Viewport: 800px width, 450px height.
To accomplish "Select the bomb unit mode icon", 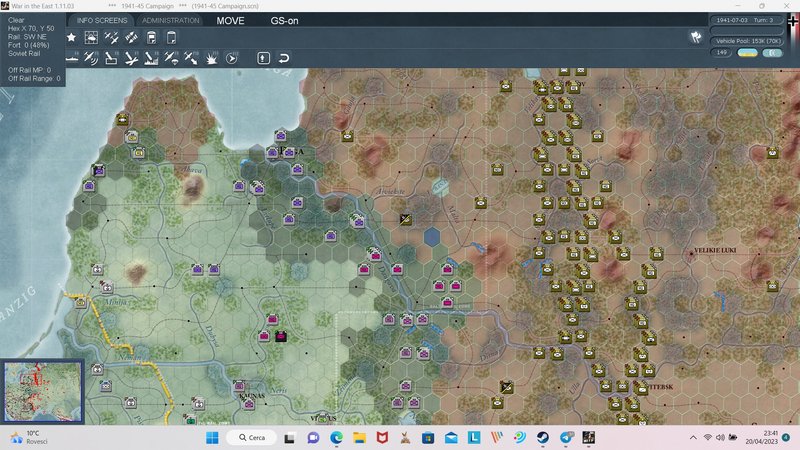I will click(111, 58).
